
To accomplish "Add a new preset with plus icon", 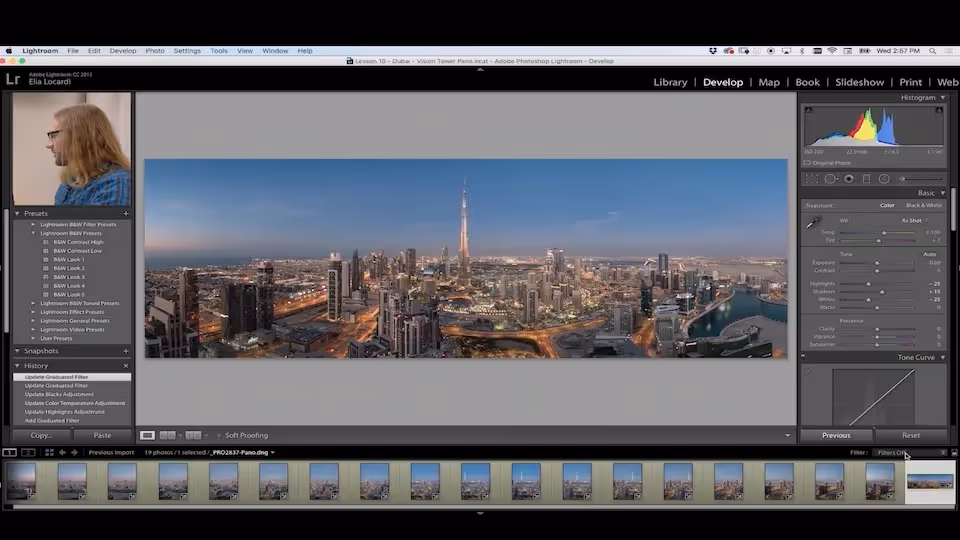I will pyautogui.click(x=125, y=213).
